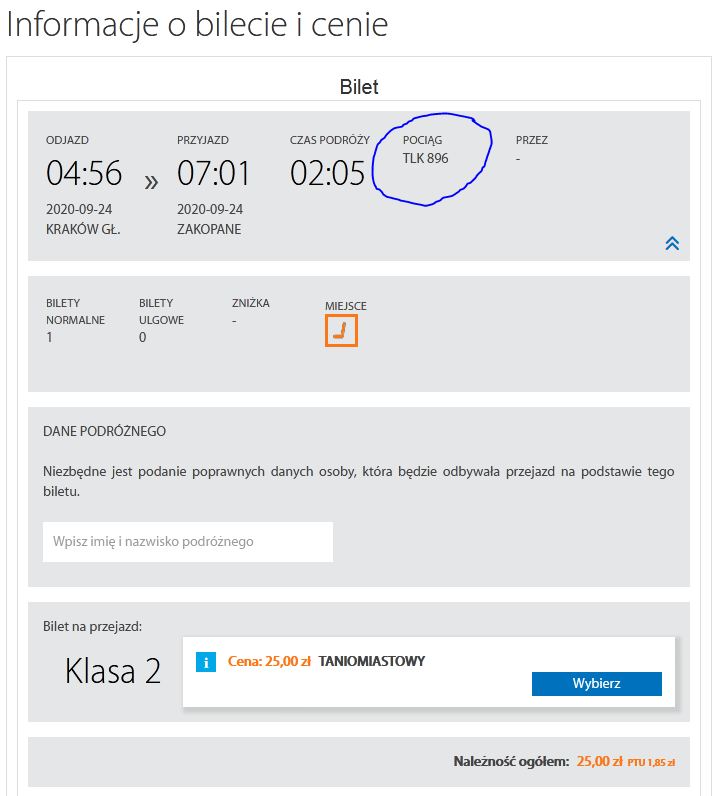
Task: Click the ZAKOPANE arrival station
Action: tap(209, 229)
